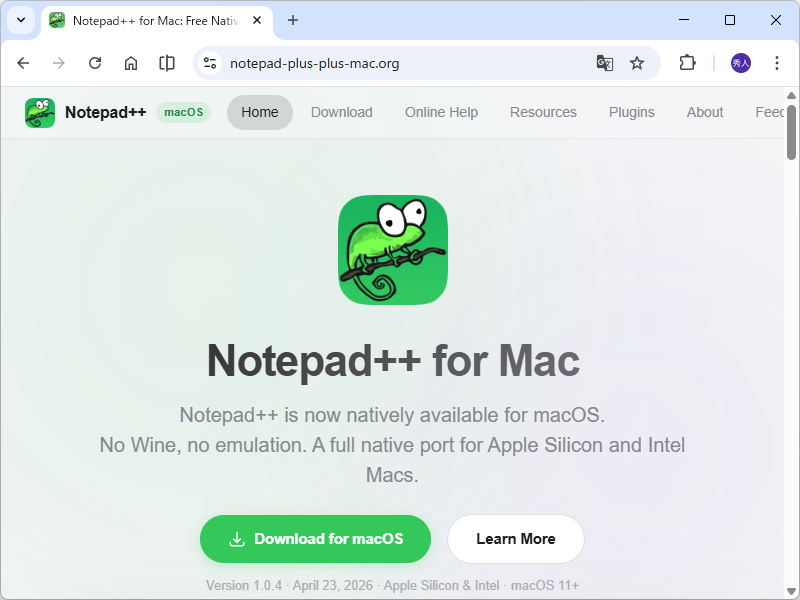Expand the tab search chevron
Image resolution: width=800 pixels, height=600 pixels.
(21, 20)
